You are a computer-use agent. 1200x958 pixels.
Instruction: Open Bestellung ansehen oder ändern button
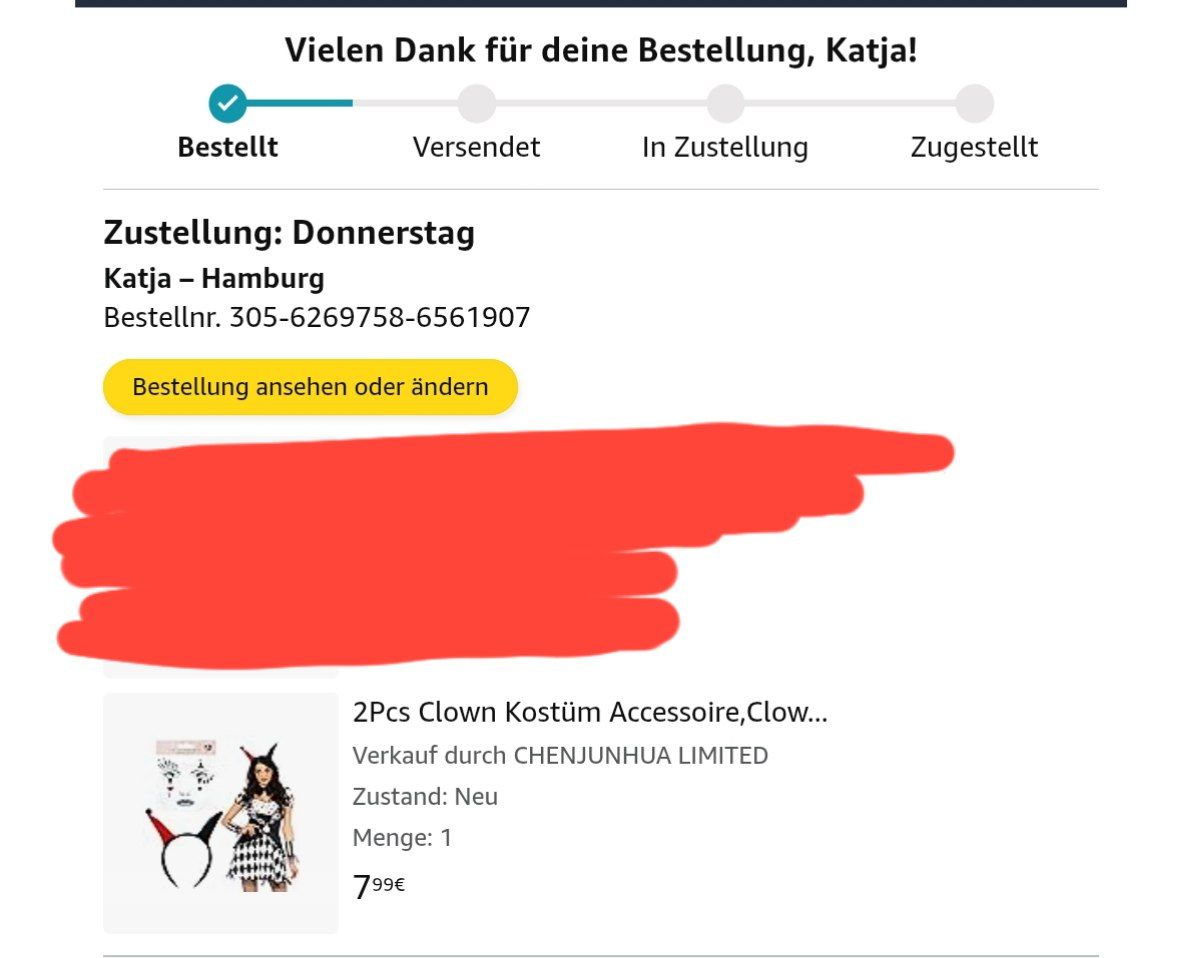310,387
